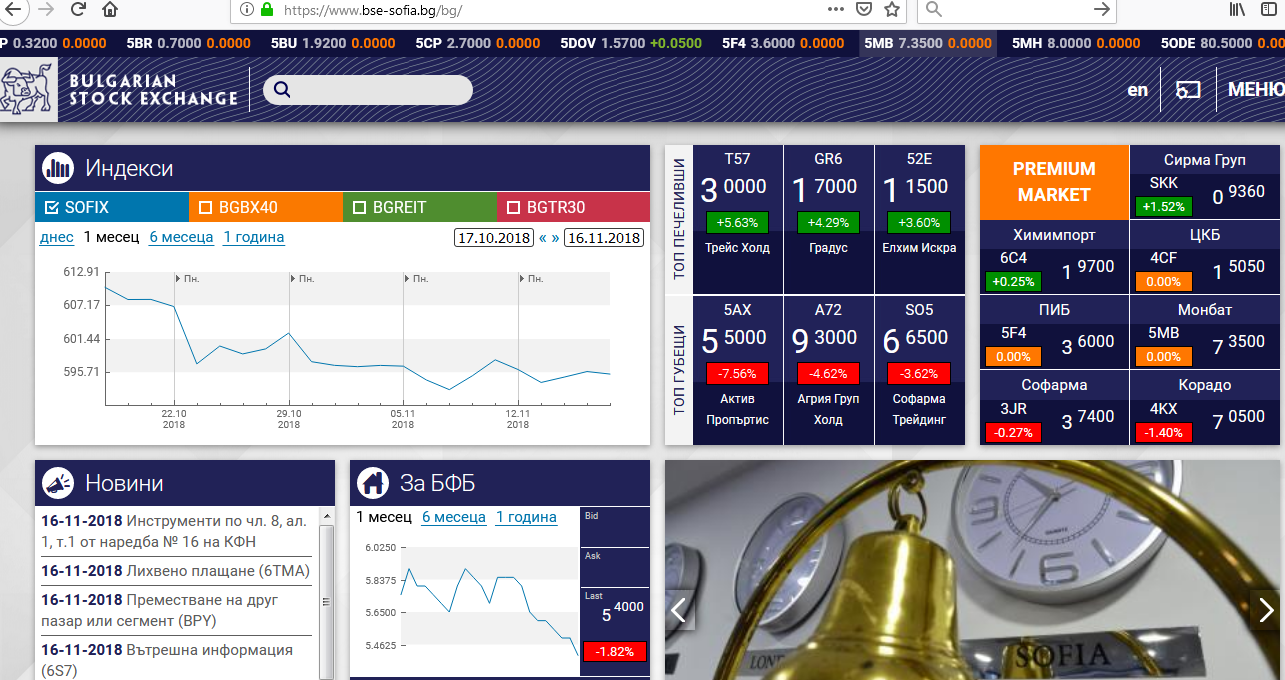The image size is (1285, 680).
Task: Open top loser SO5 Софарма Трейдинг tile
Action: [x=920, y=370]
